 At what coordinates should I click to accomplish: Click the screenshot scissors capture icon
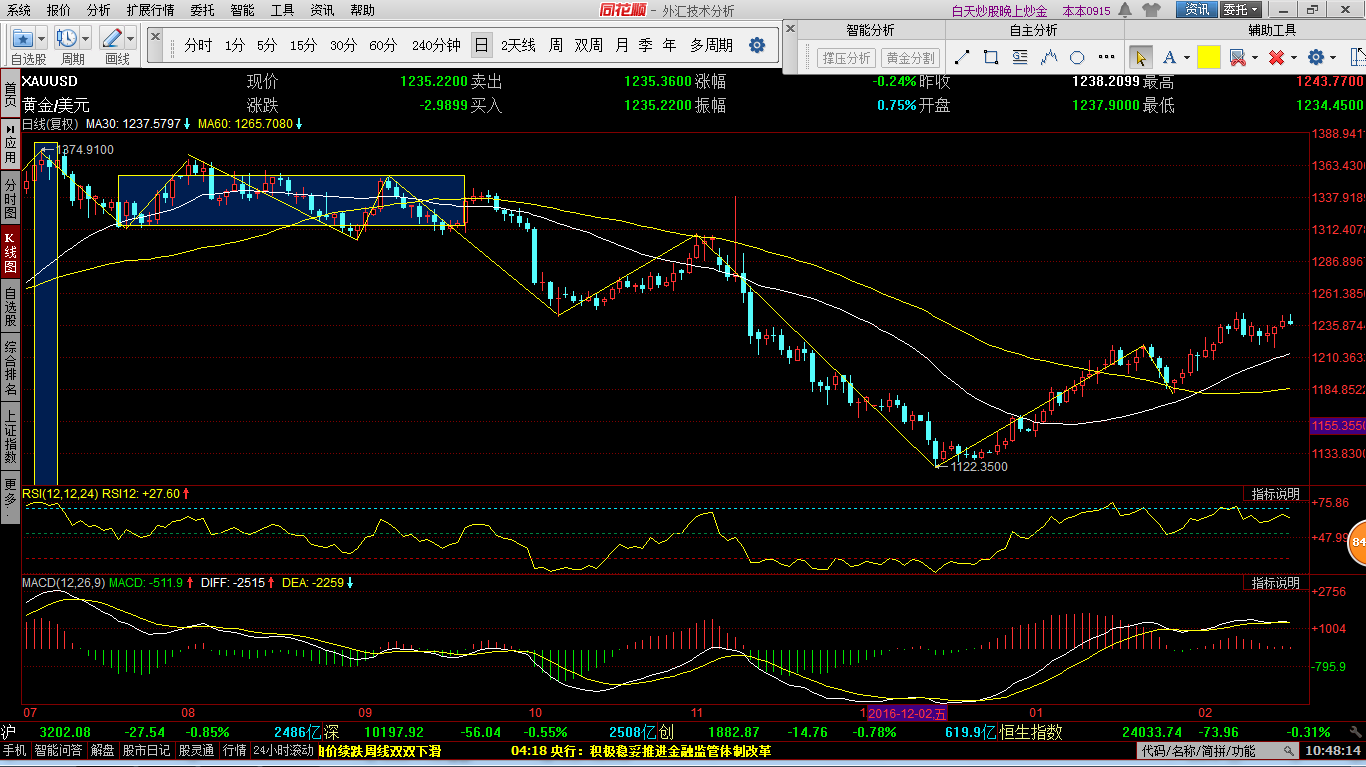click(1237, 57)
